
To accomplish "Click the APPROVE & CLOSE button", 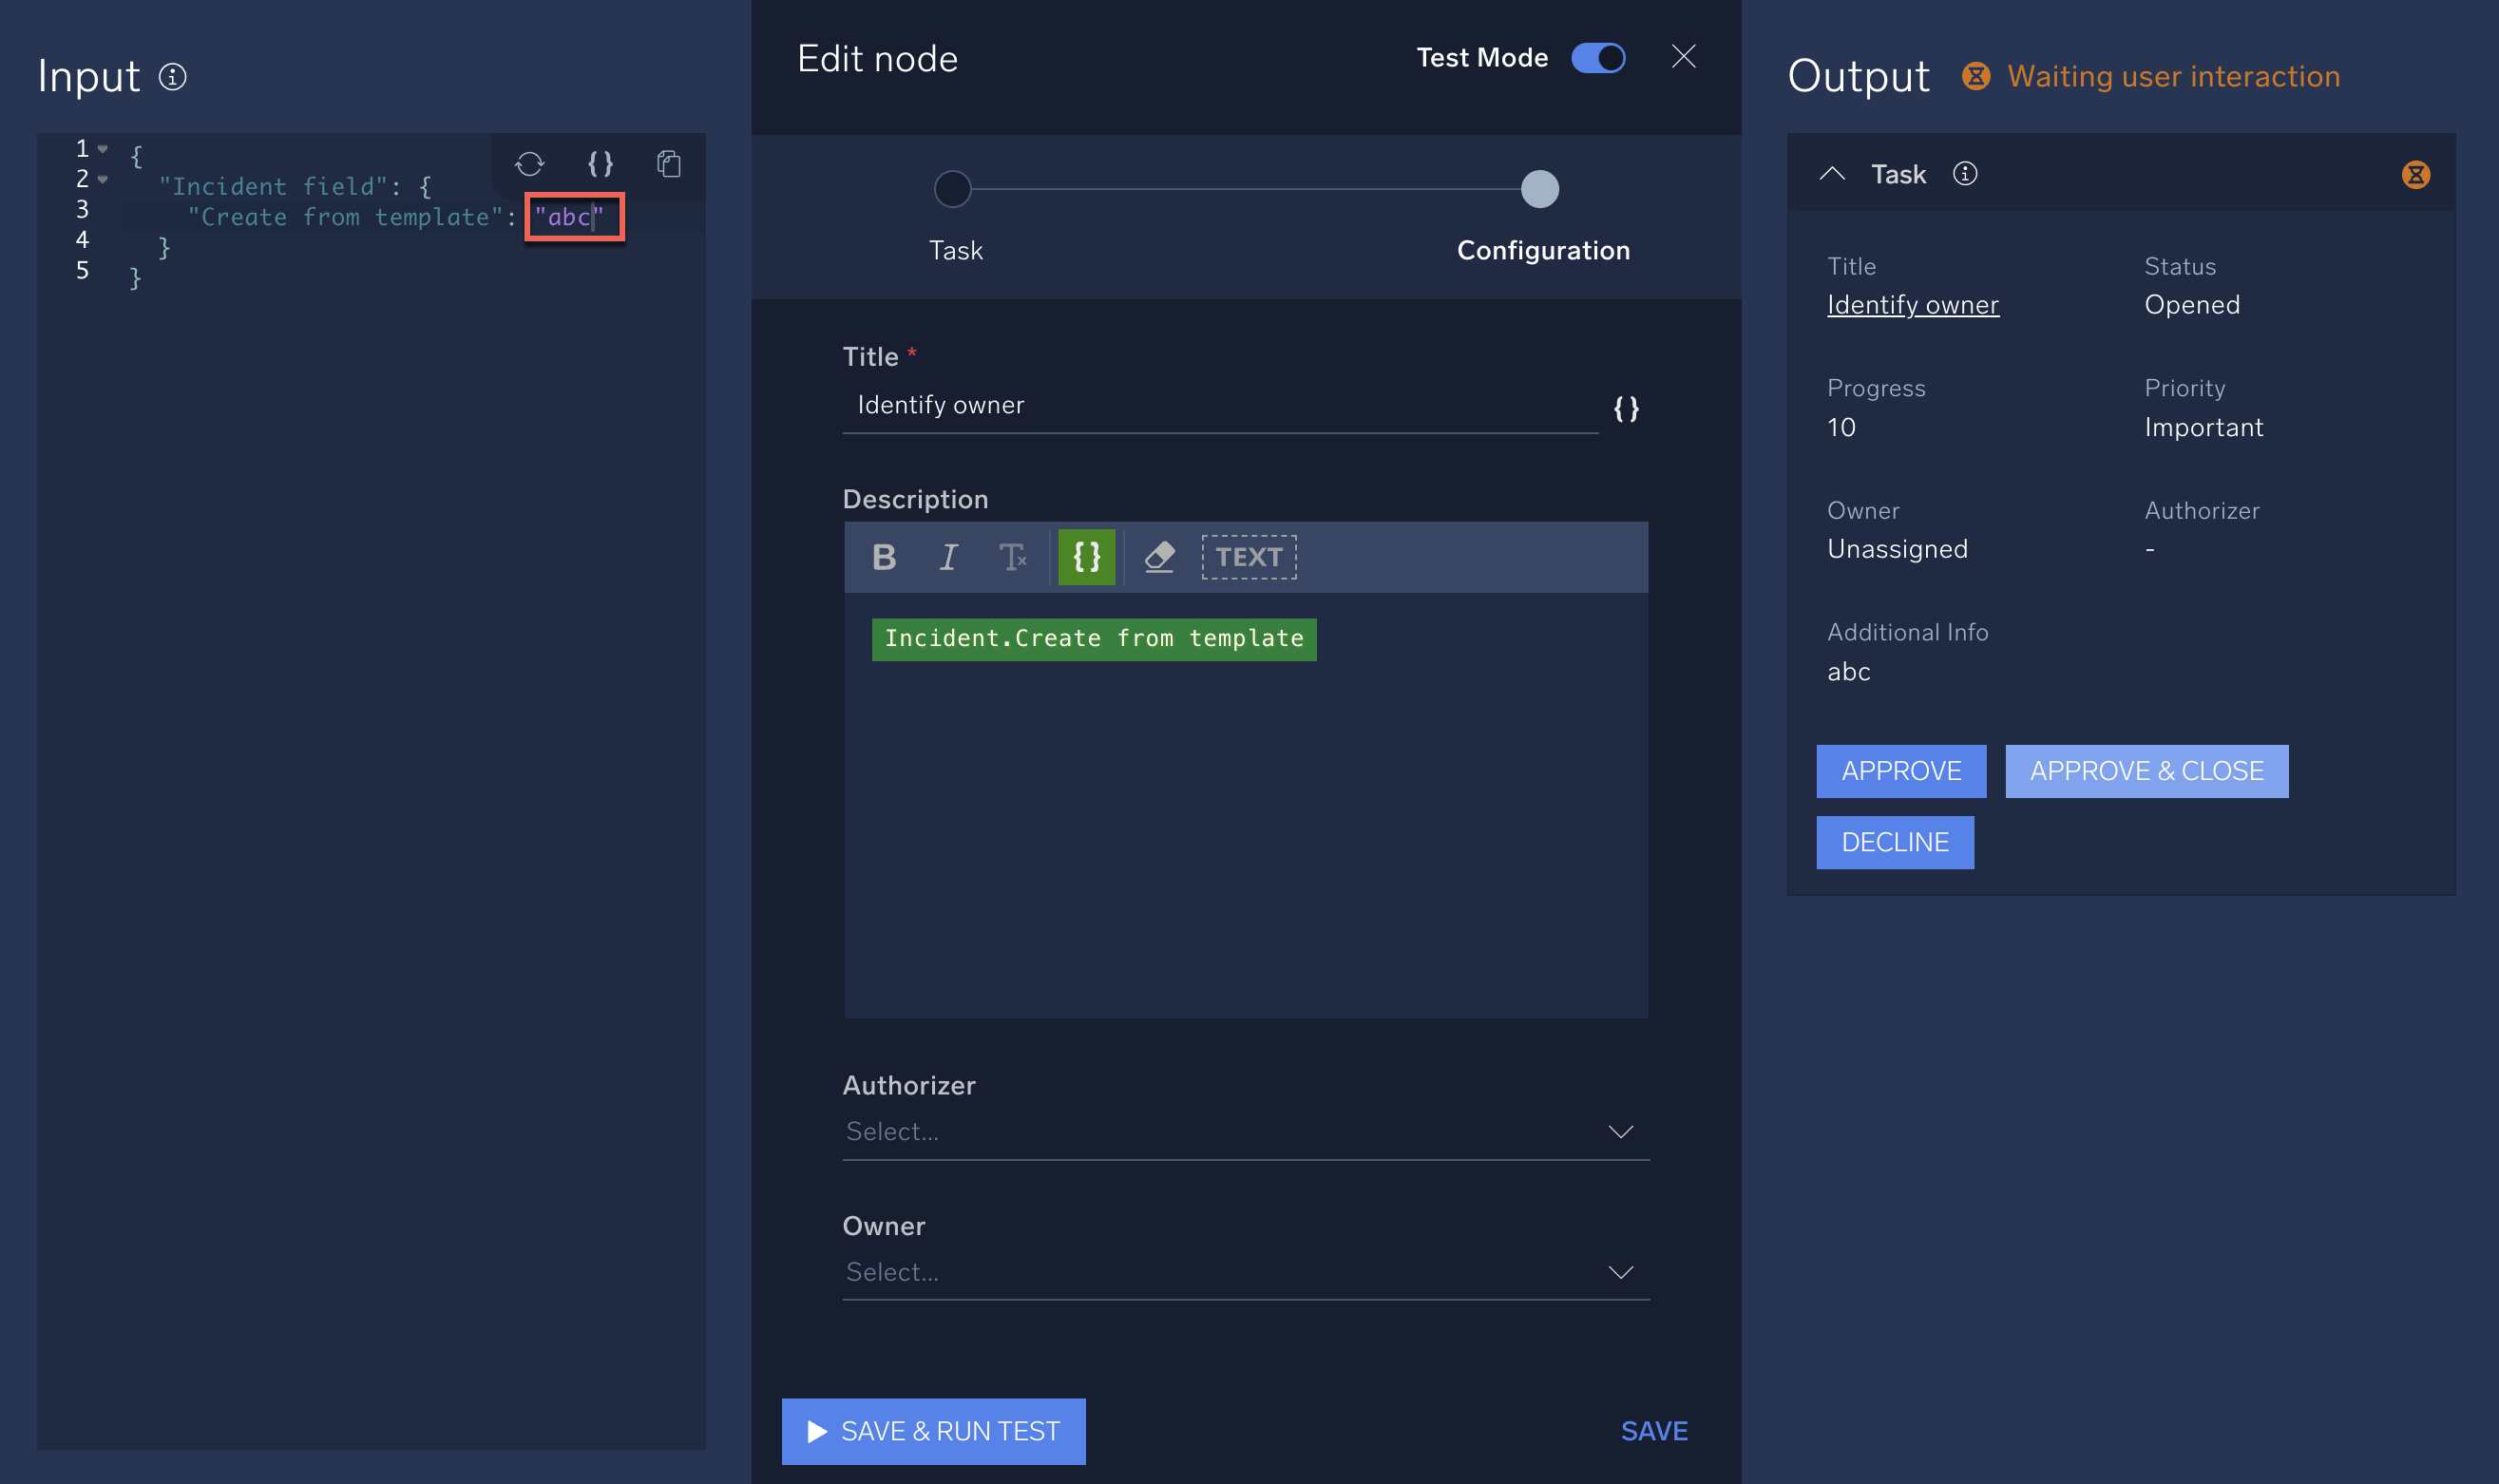I will click(2146, 771).
